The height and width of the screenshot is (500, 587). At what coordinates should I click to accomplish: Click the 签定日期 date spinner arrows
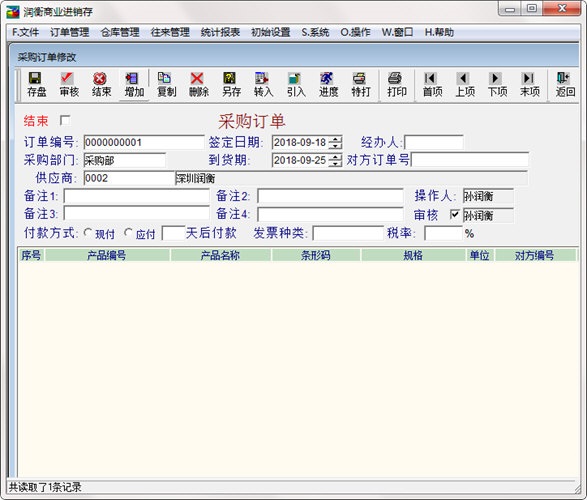click(x=335, y=143)
